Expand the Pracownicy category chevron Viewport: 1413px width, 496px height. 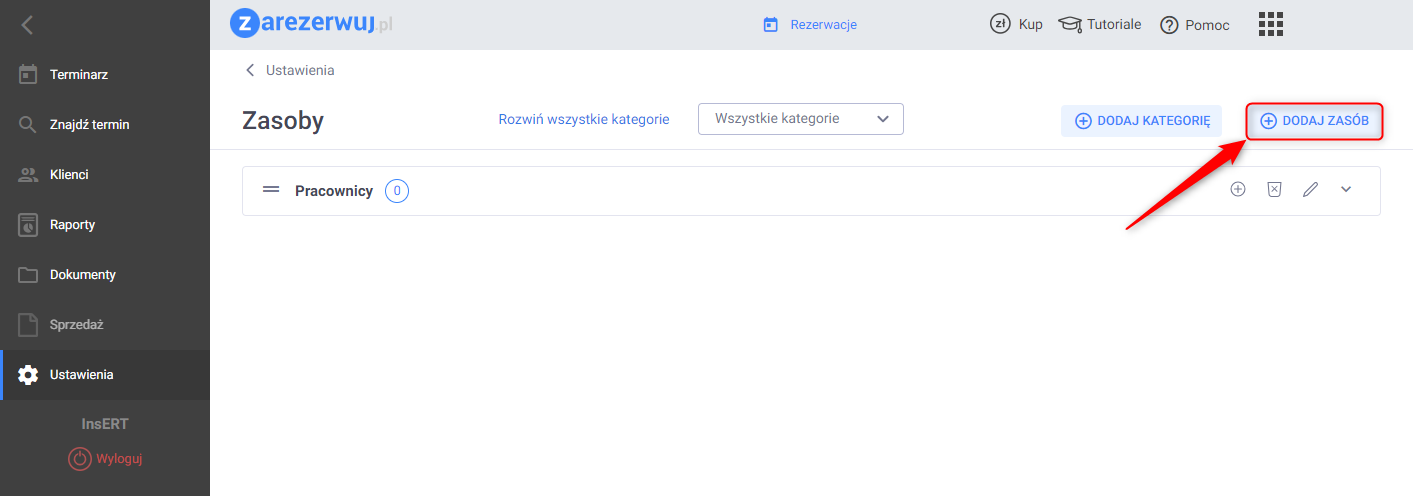pos(1346,189)
